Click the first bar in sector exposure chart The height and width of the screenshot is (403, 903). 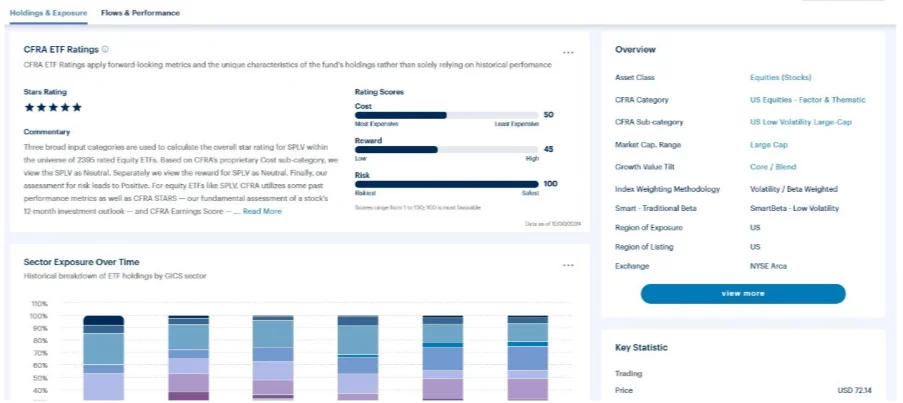104,358
